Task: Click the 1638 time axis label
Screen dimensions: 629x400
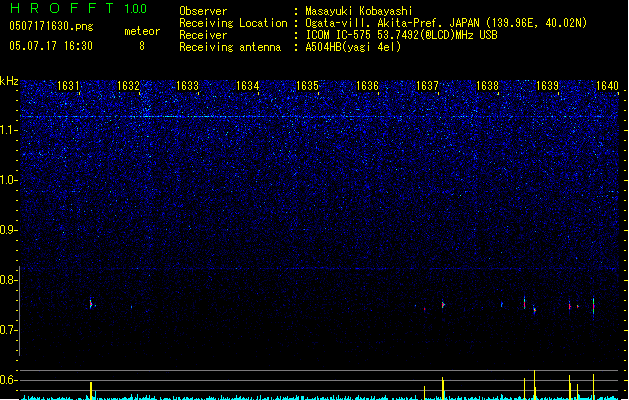Action: (x=487, y=86)
